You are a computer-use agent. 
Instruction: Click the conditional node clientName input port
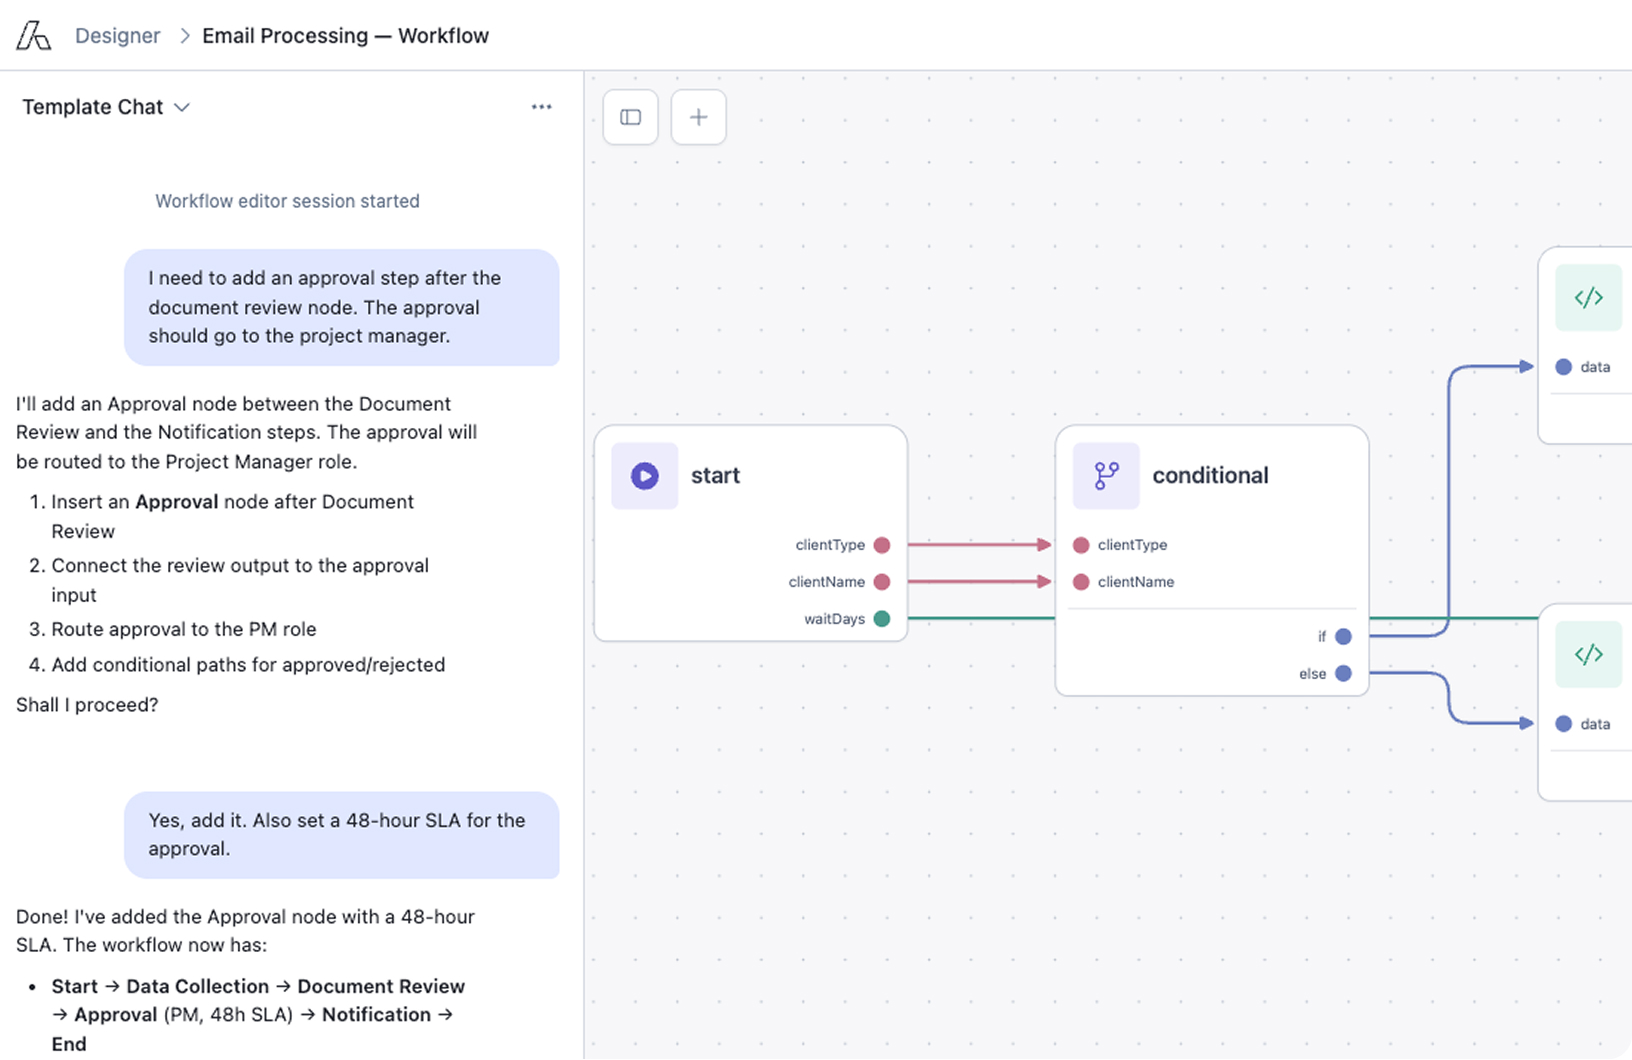(x=1081, y=582)
